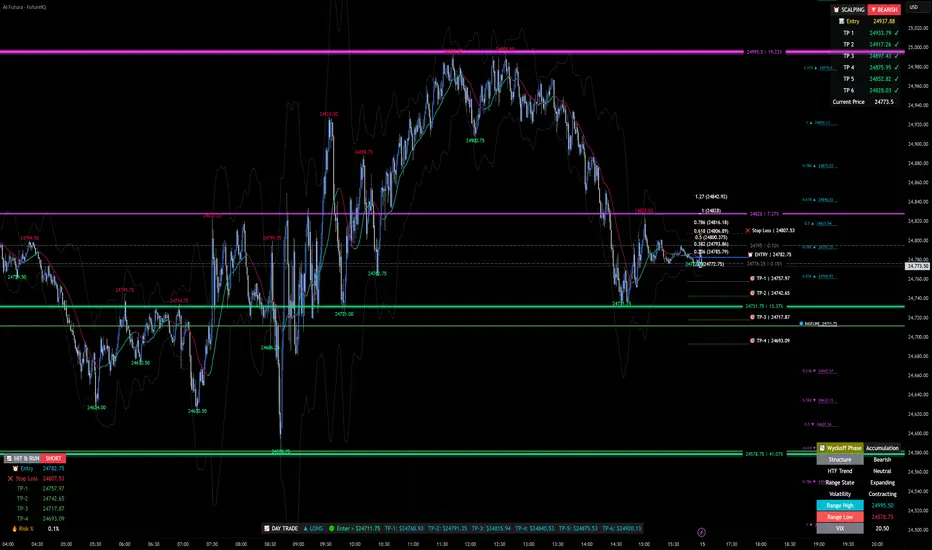
Task: Click the 0.786 (24816.18) Fibonacci label
Action: (x=711, y=222)
